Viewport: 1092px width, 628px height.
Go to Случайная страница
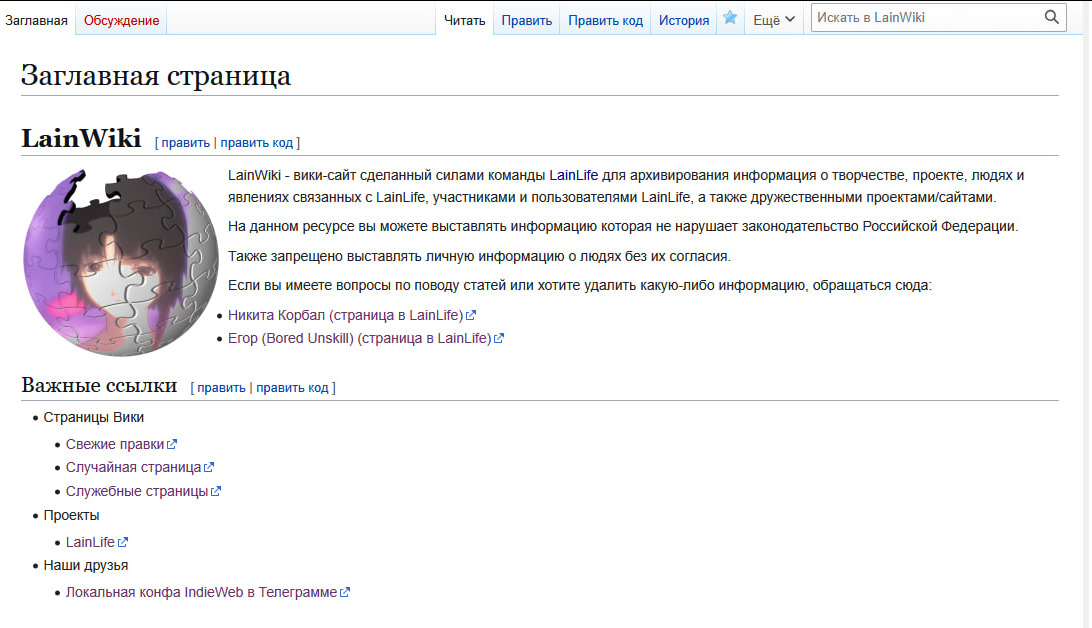pyautogui.click(x=133, y=467)
